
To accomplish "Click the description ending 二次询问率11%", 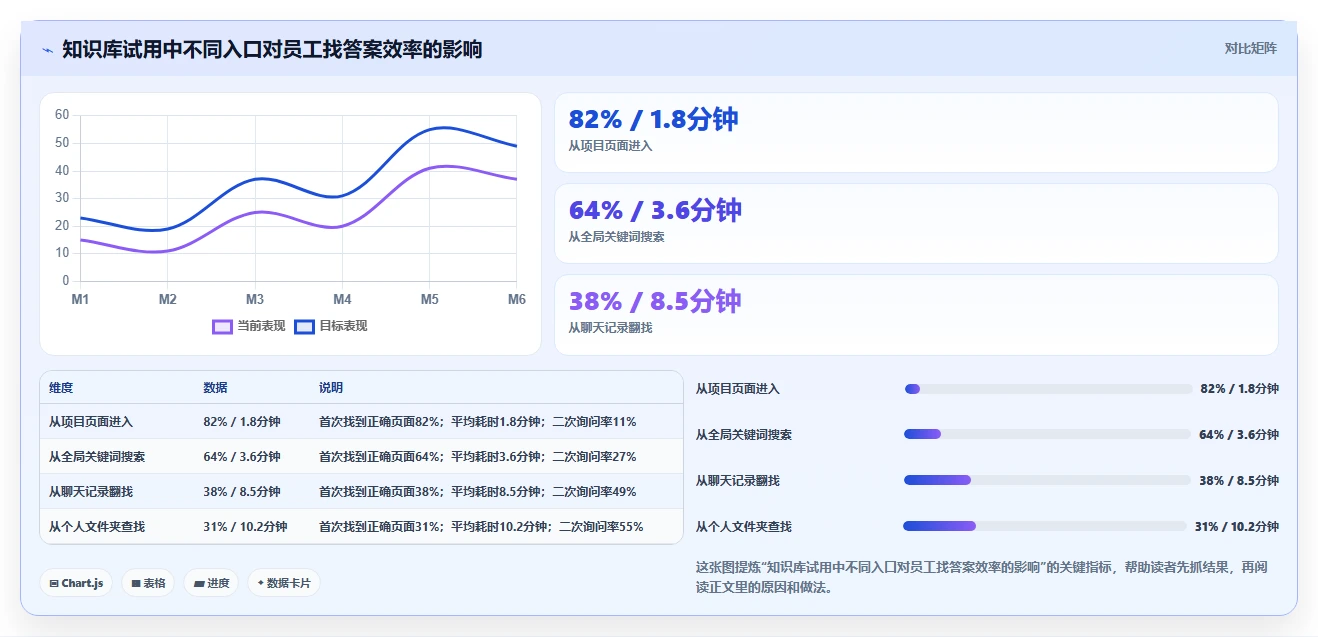I will [x=477, y=422].
